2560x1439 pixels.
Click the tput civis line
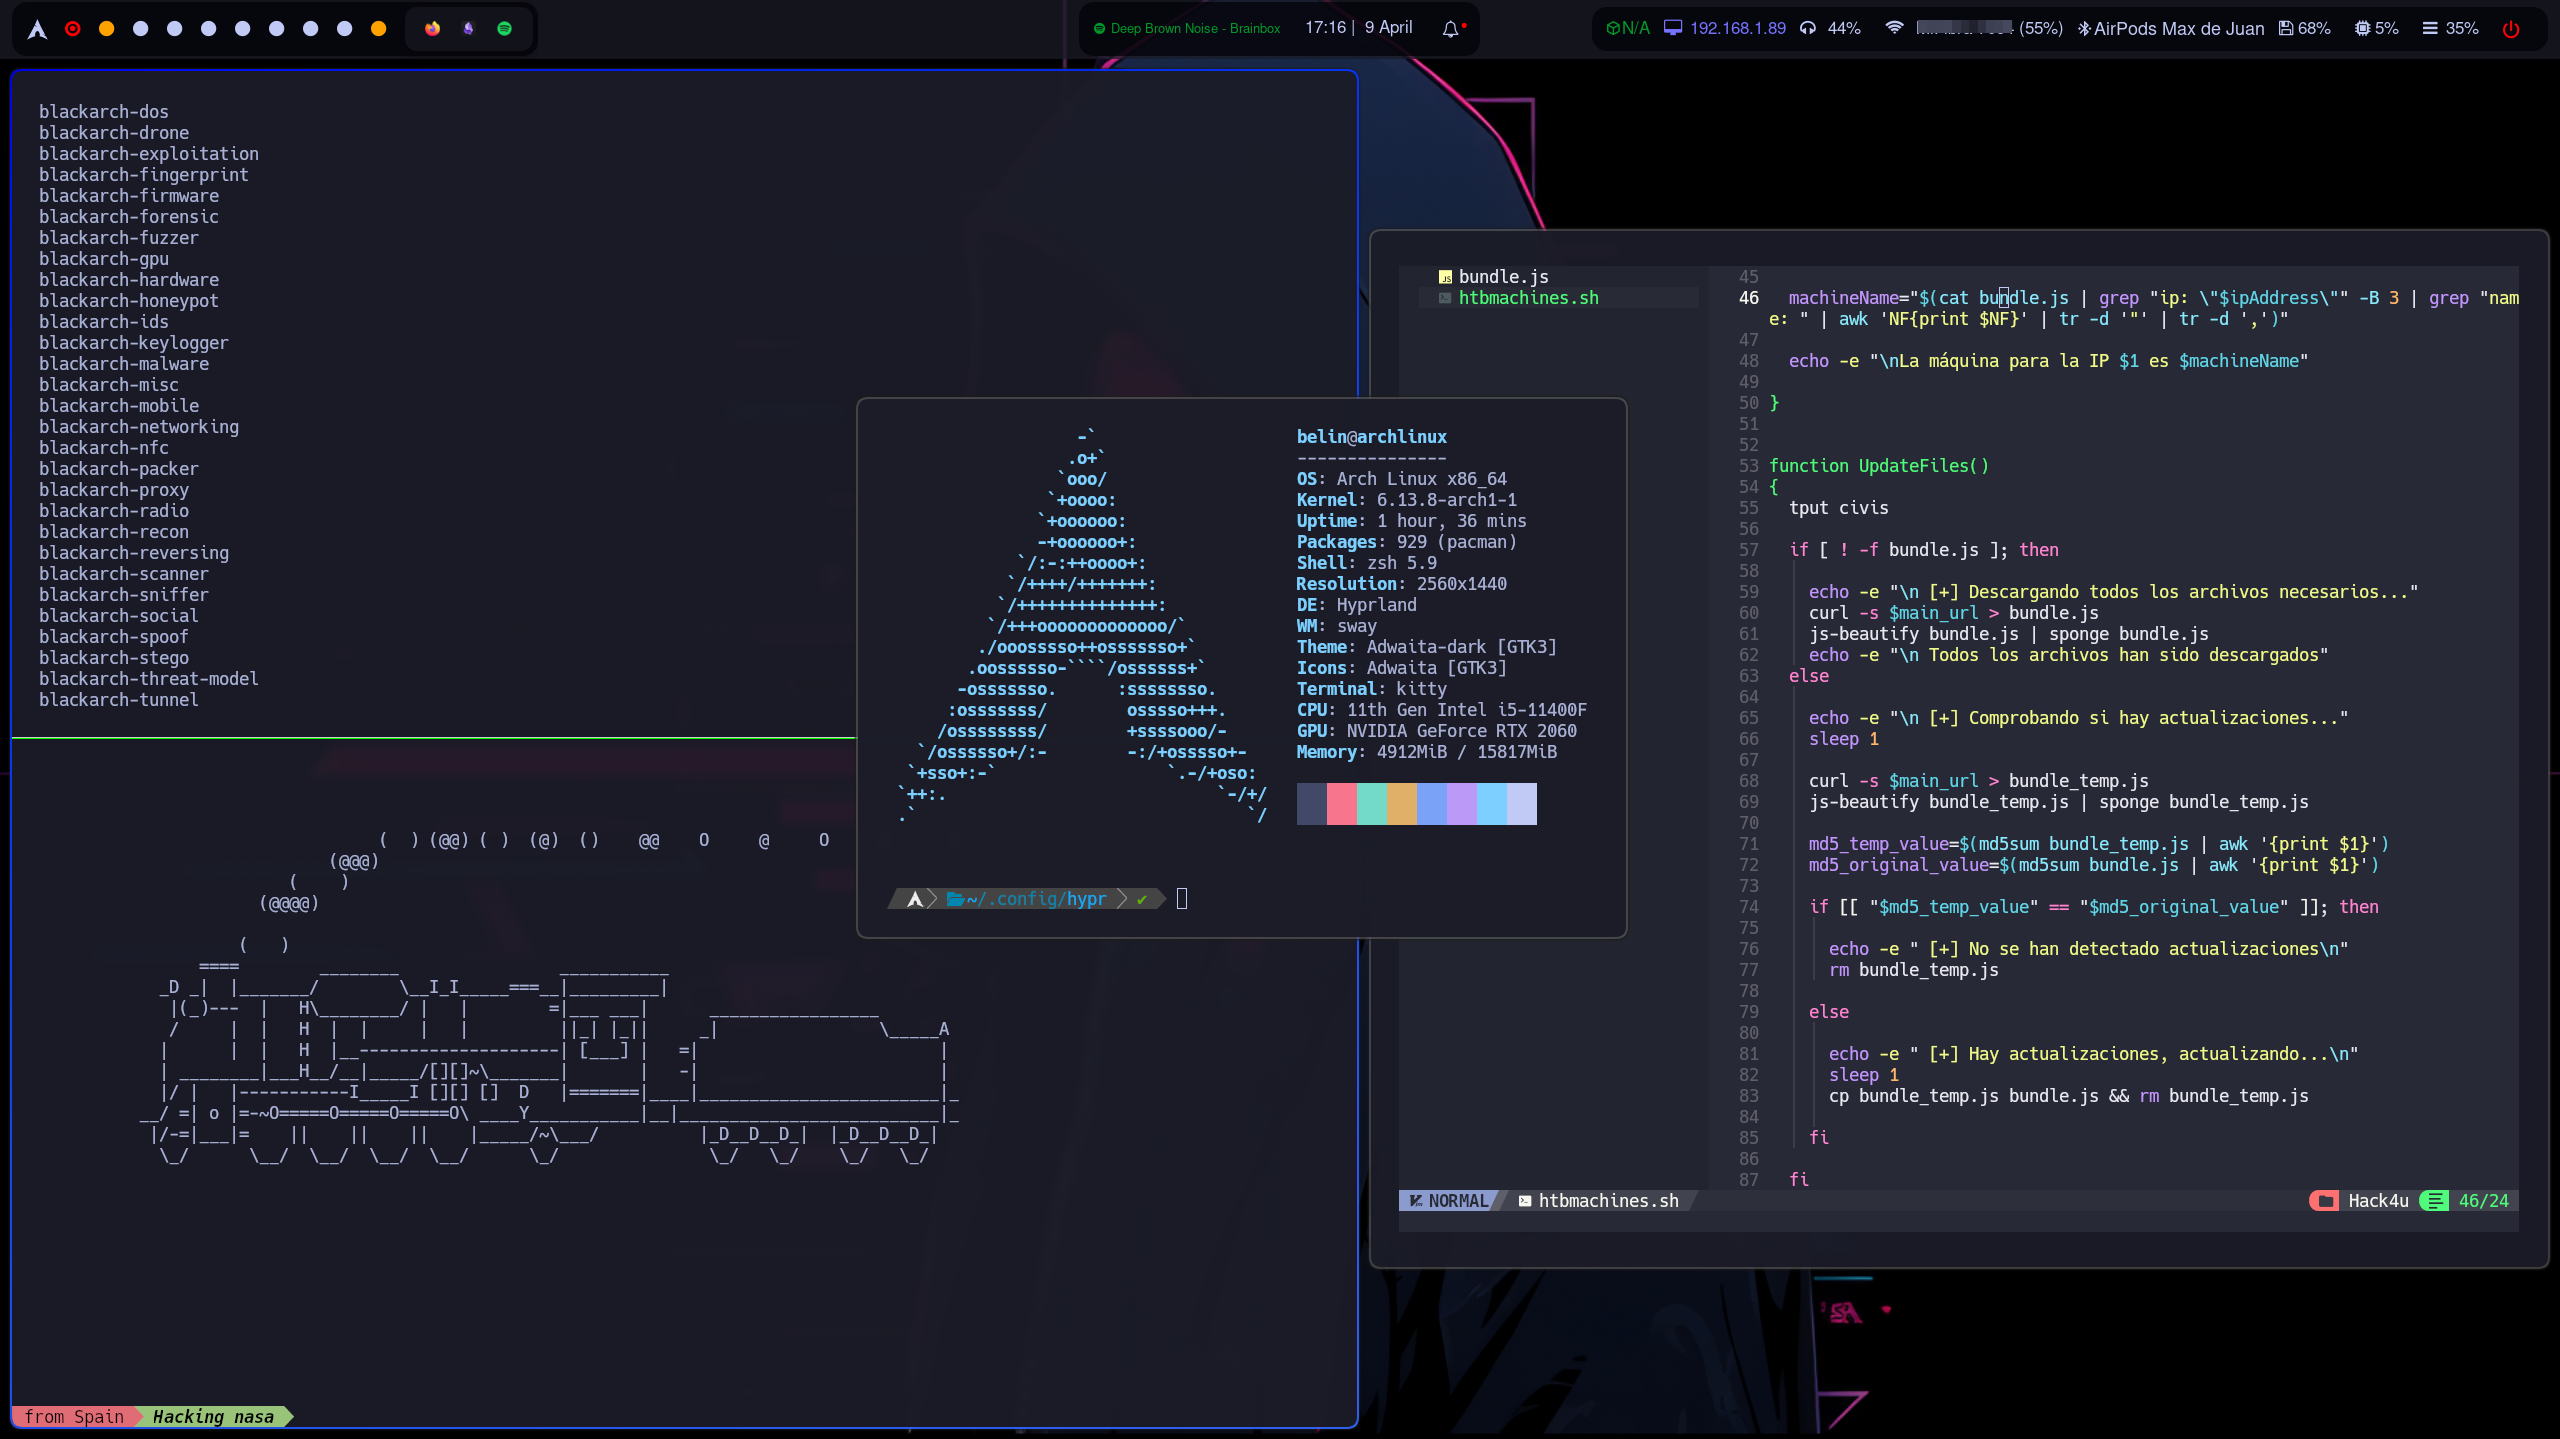[x=1838, y=508]
